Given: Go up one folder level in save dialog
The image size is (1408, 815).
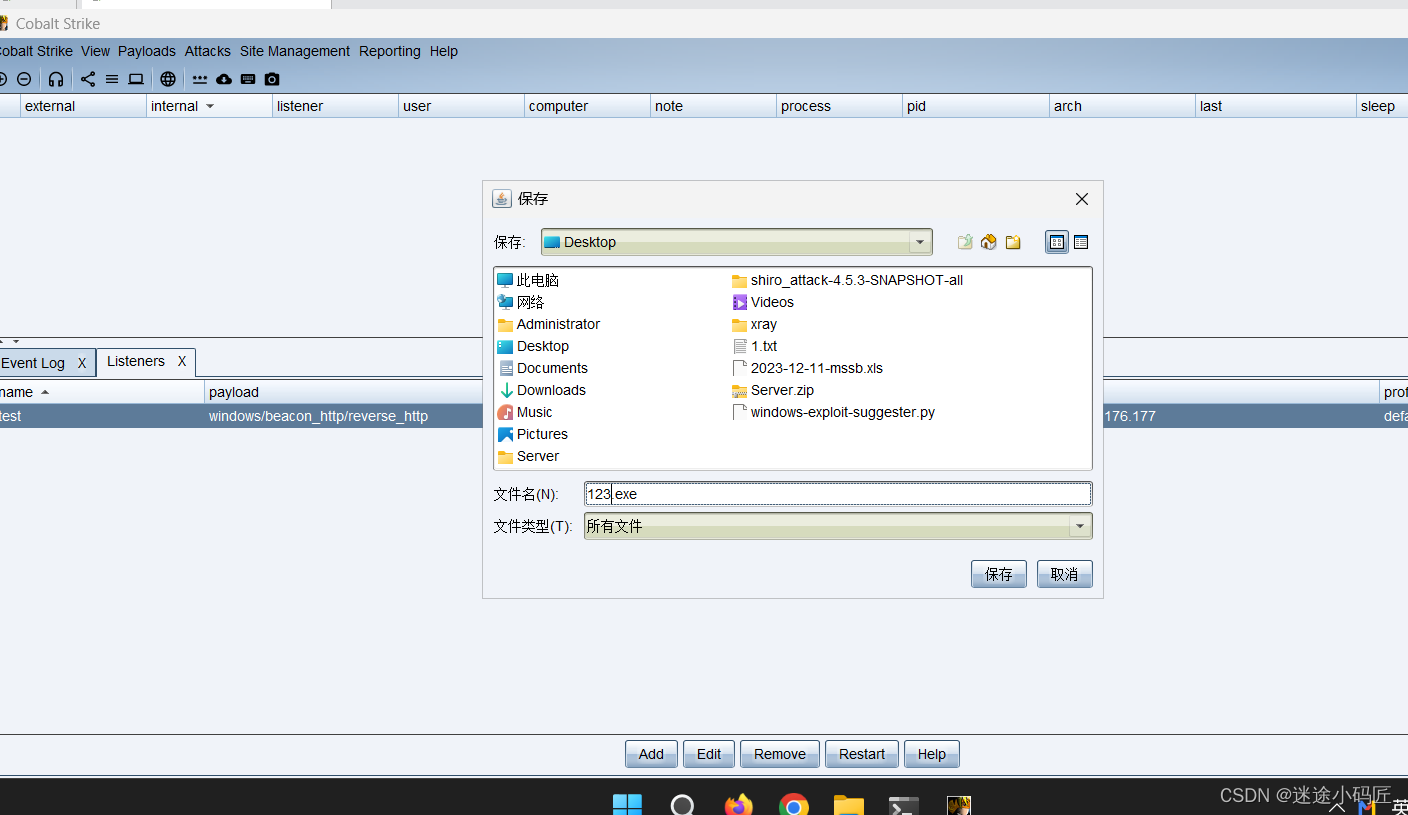Looking at the screenshot, I should click(965, 242).
